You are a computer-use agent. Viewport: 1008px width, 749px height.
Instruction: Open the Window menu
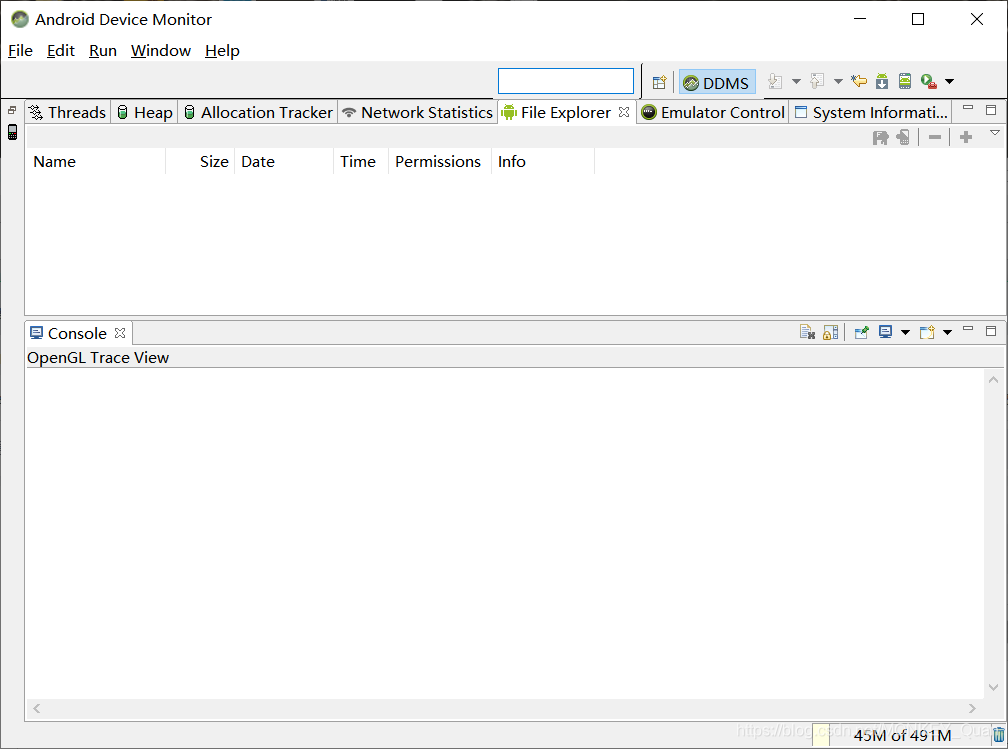coord(161,51)
